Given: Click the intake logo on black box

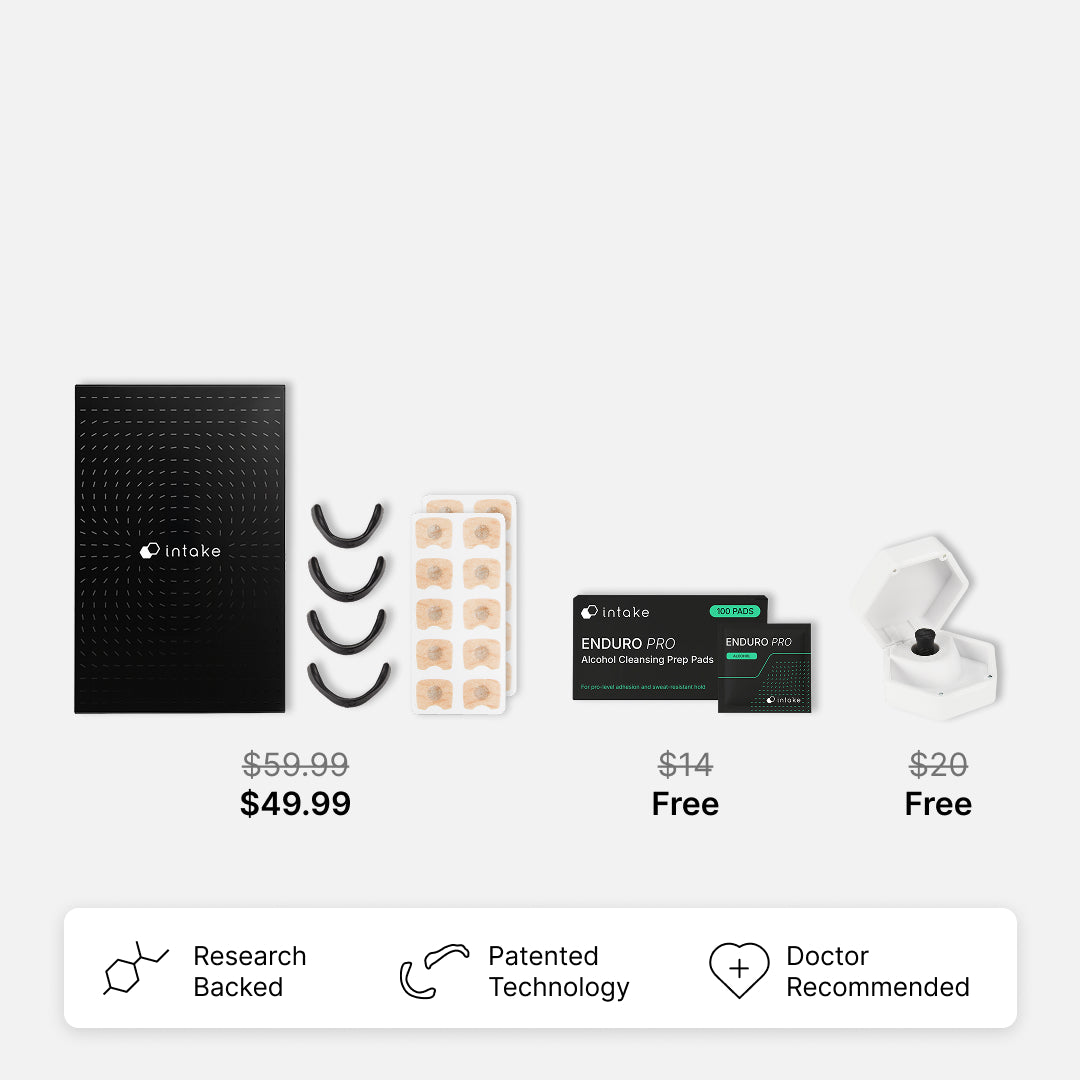Looking at the screenshot, I should (x=180, y=550).
